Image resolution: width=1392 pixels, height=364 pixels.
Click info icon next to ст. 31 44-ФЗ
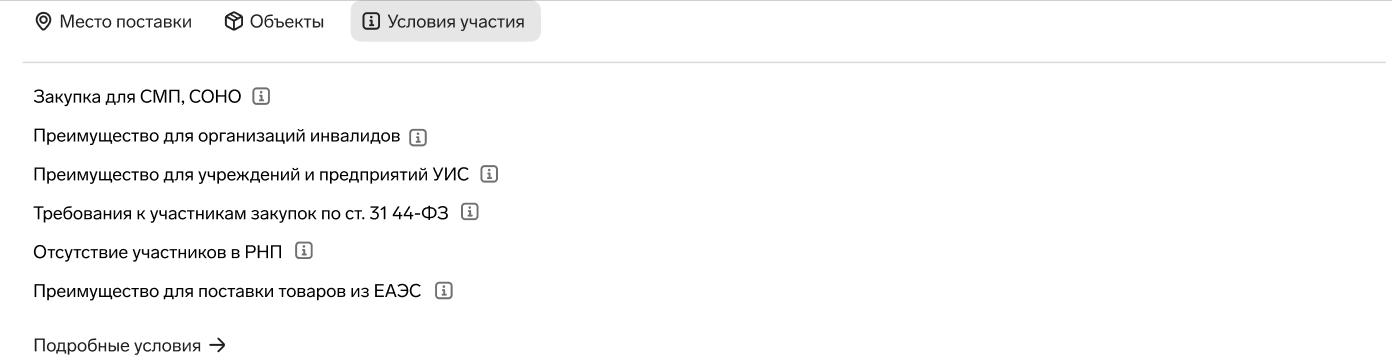click(470, 213)
